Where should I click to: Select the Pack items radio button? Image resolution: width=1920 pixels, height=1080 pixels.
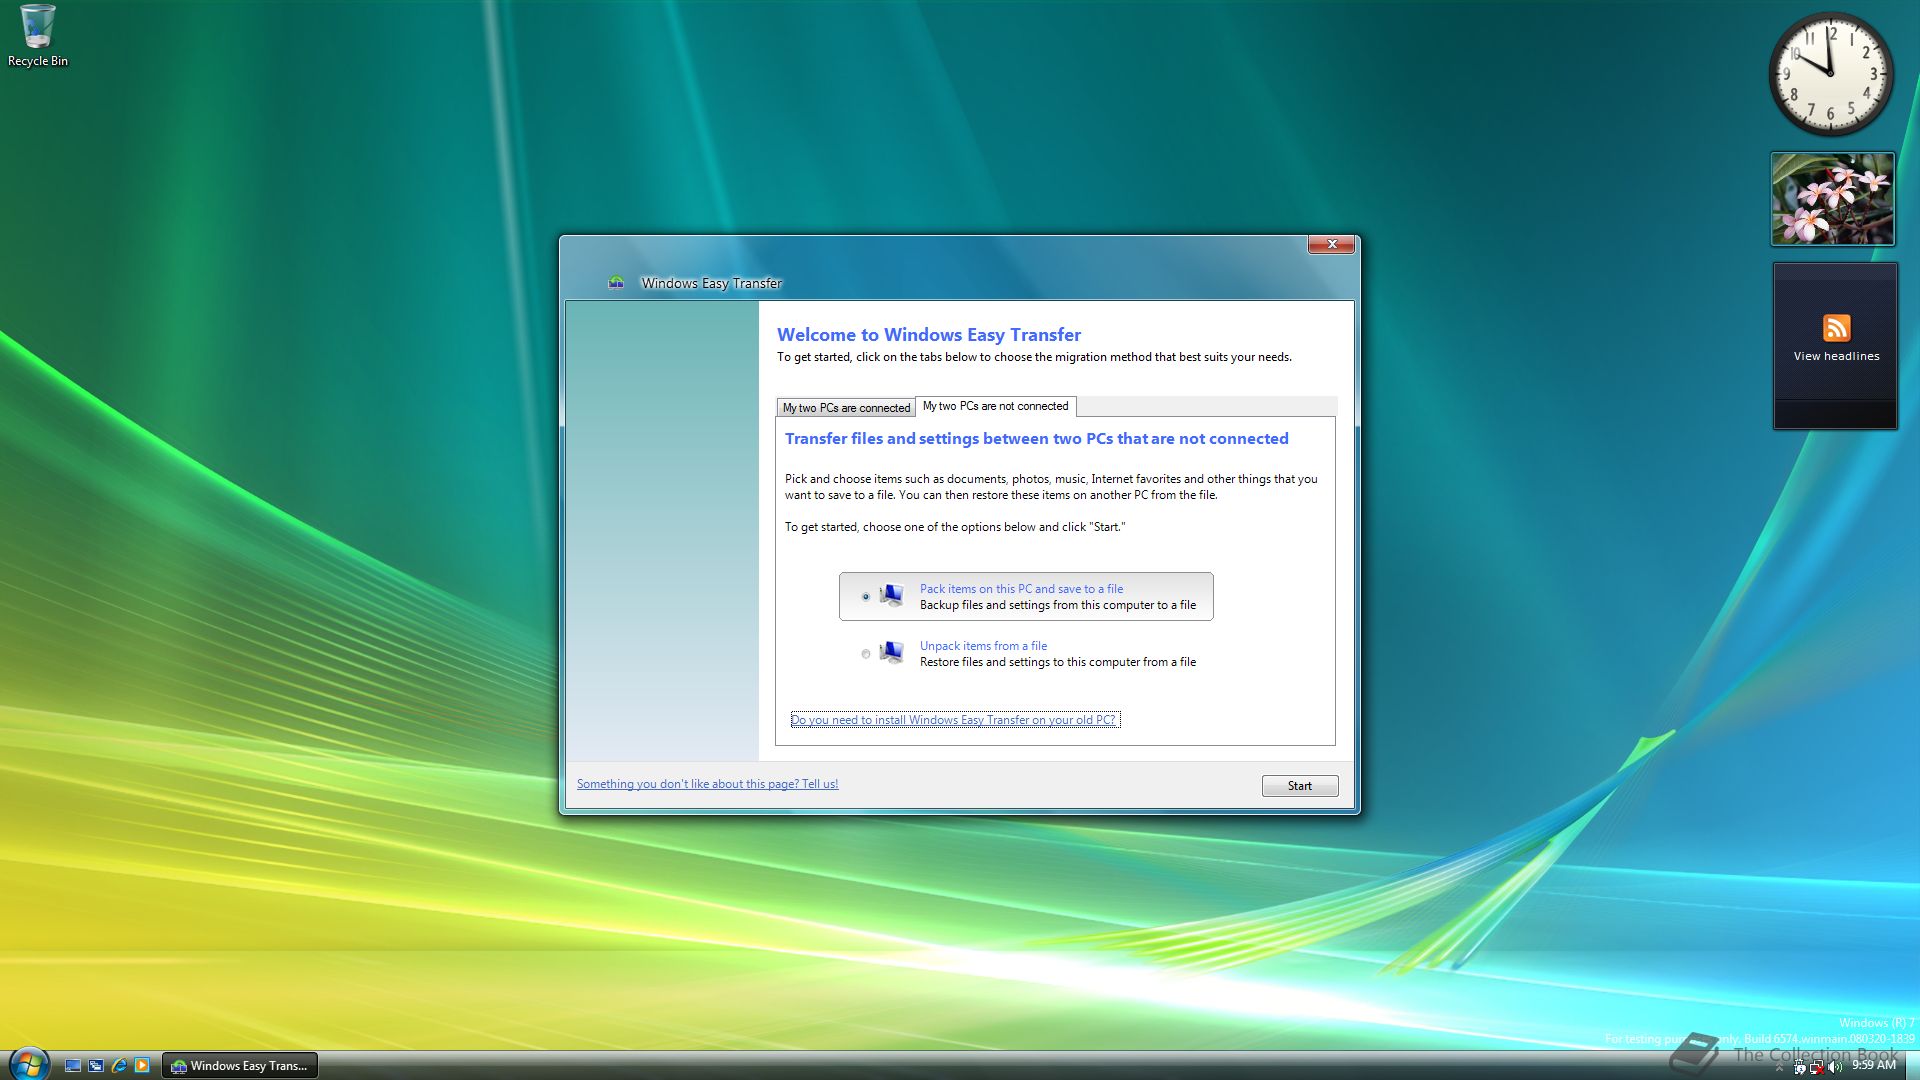[x=866, y=597]
